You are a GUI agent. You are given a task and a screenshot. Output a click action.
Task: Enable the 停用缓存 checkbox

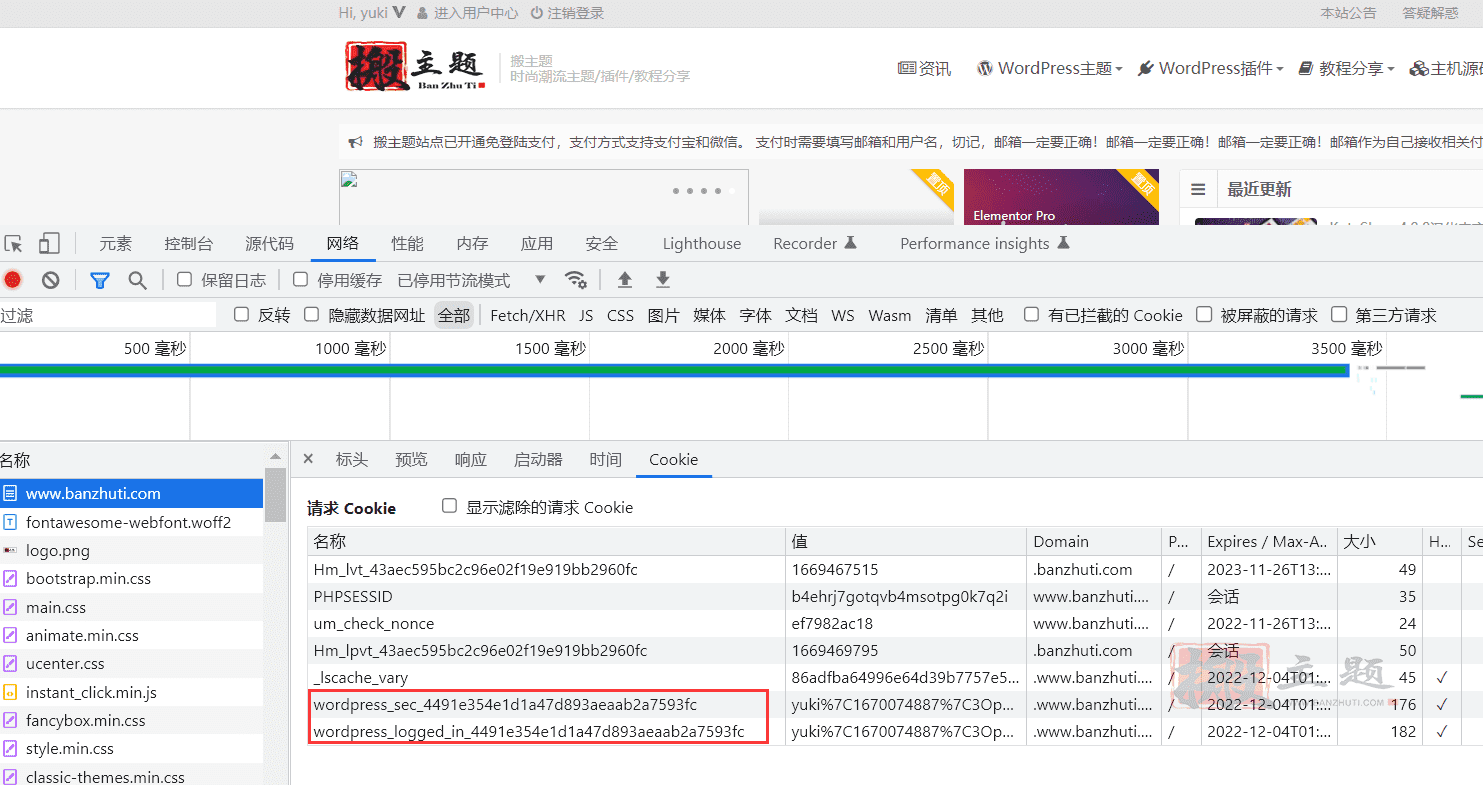pyautogui.click(x=300, y=279)
